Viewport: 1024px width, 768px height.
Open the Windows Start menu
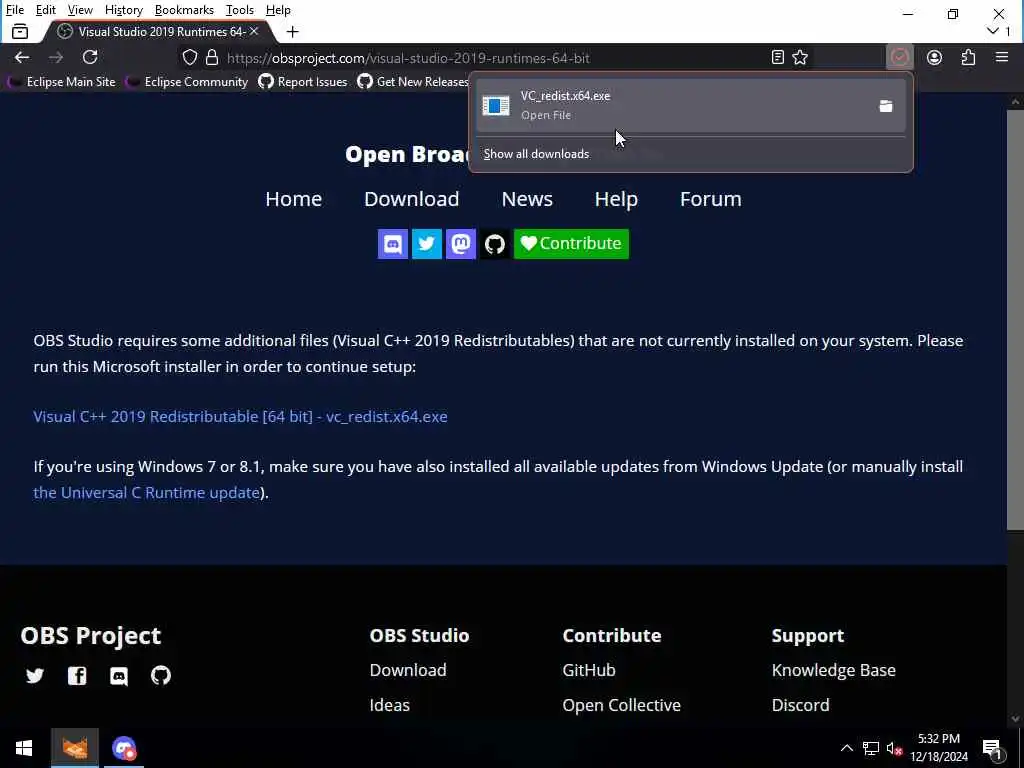pos(24,748)
